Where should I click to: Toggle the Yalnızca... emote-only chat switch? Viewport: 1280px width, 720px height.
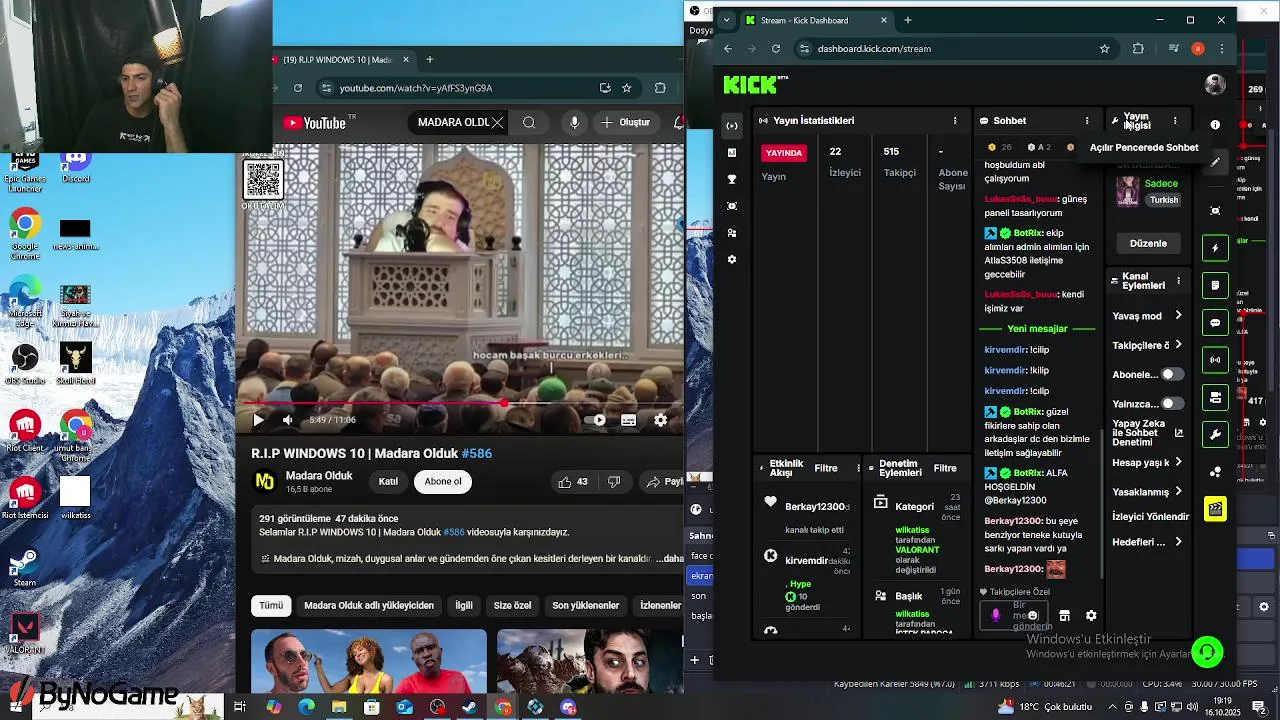point(1172,404)
